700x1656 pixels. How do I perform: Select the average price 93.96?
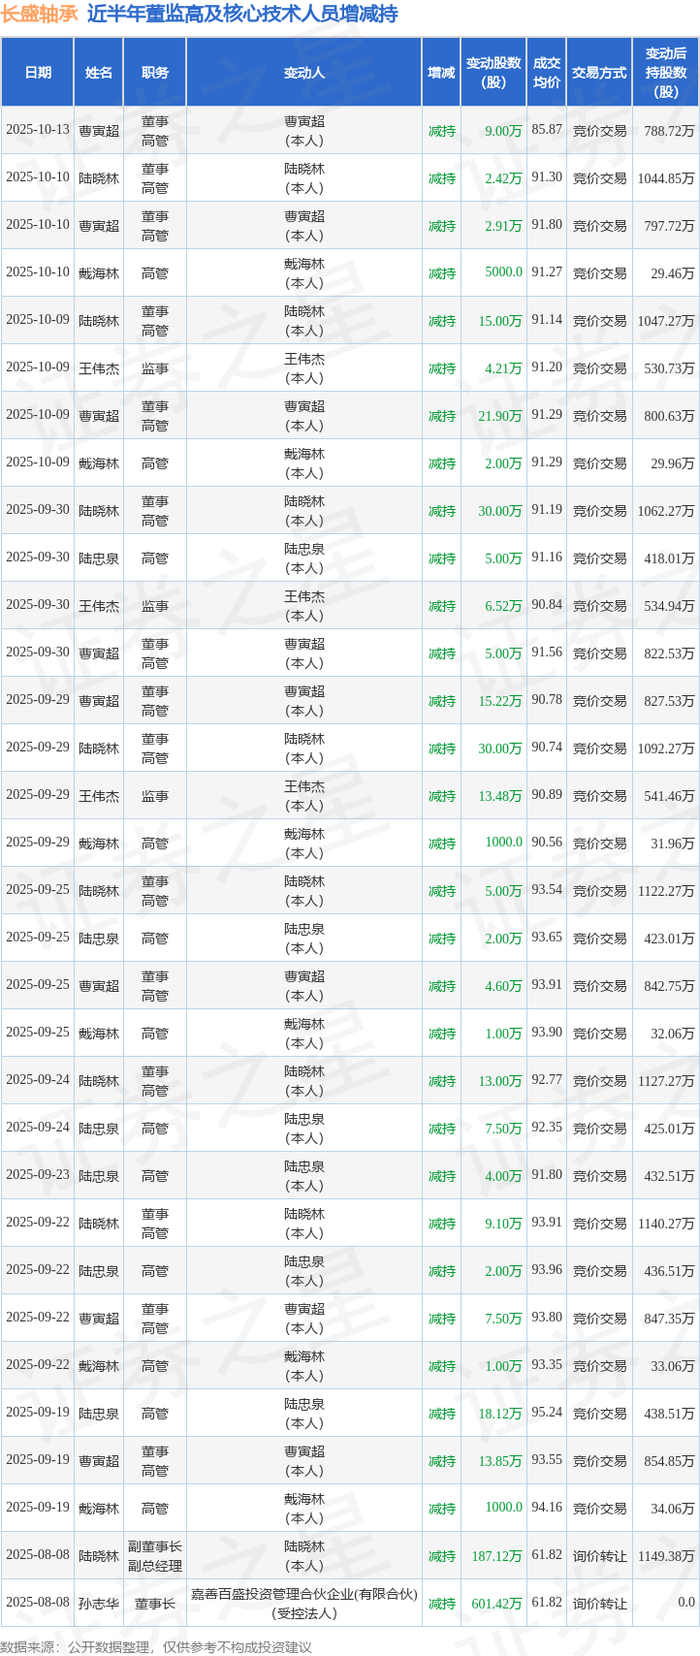(x=546, y=1270)
